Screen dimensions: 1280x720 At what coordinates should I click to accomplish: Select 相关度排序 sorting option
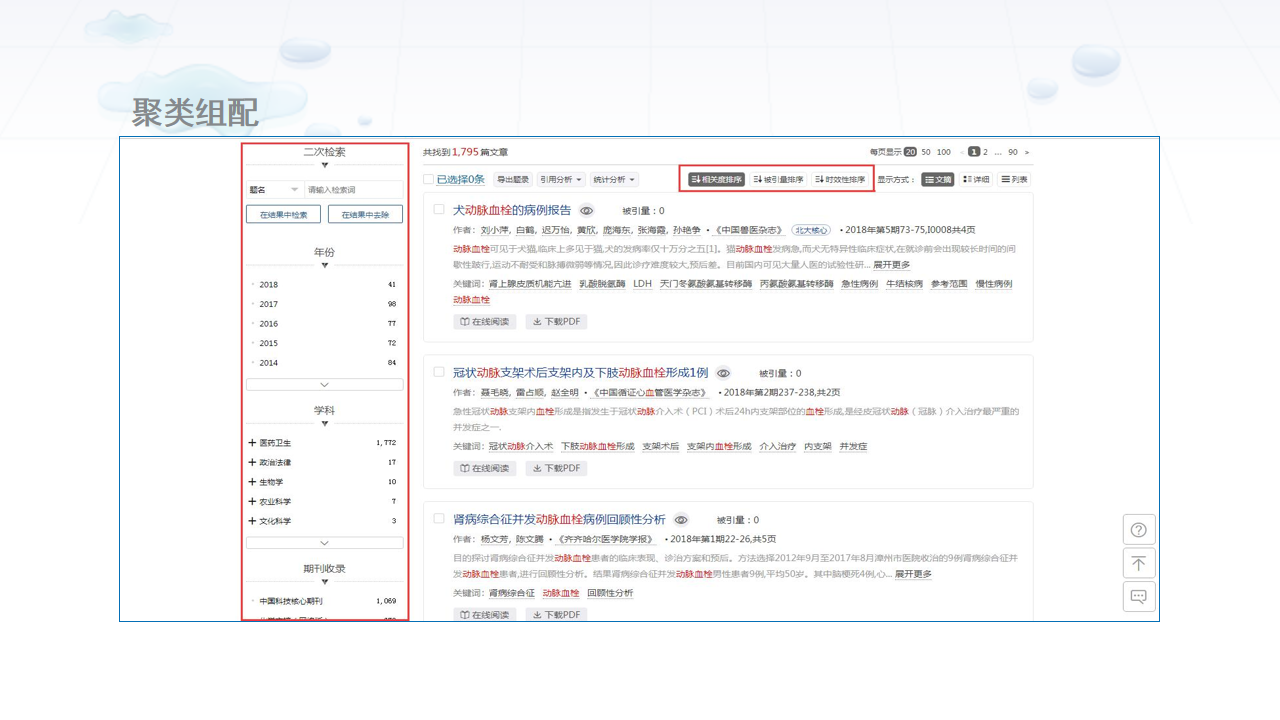716,180
